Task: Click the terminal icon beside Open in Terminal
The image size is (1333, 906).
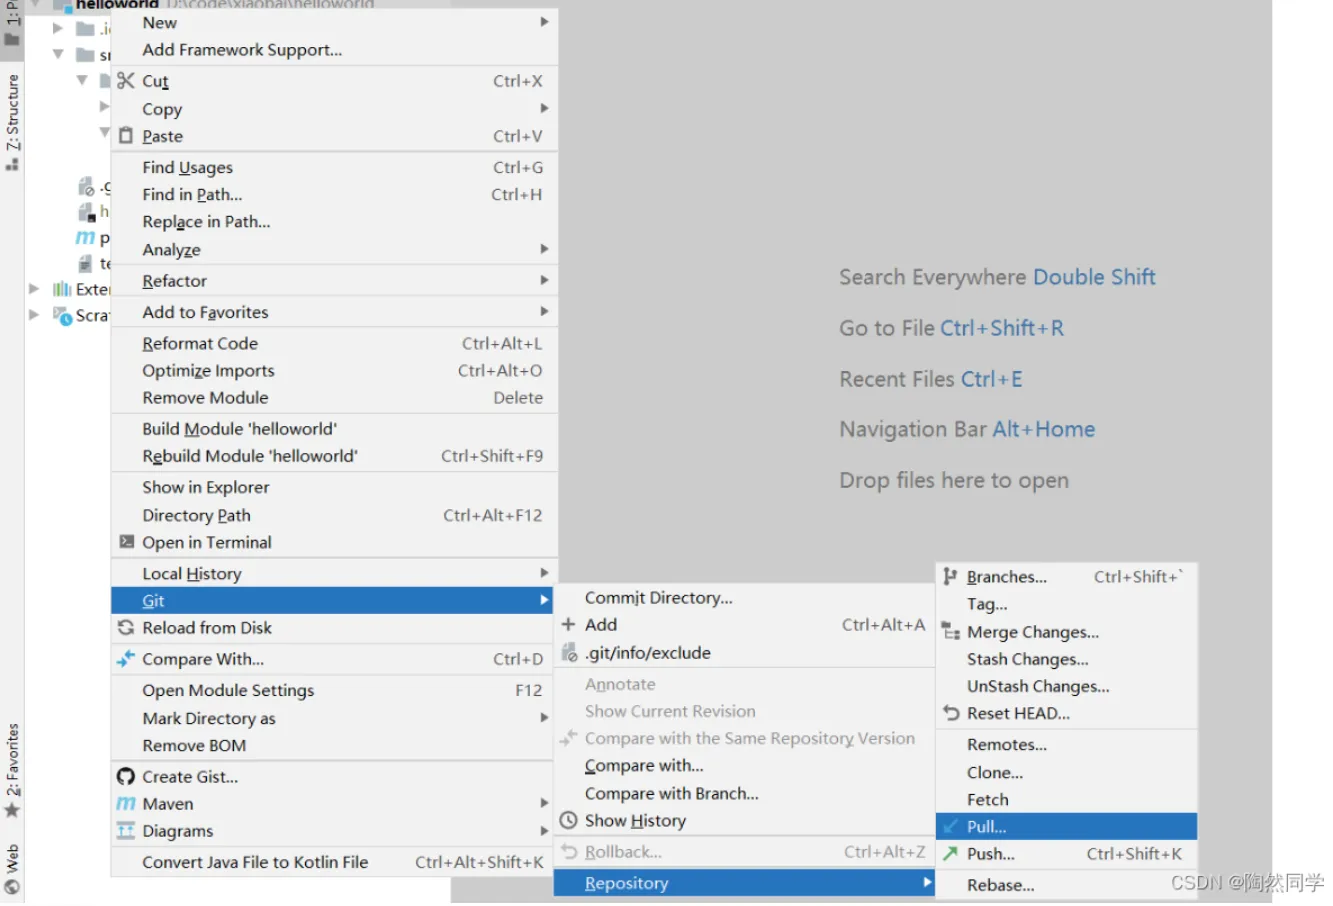Action: click(x=126, y=542)
